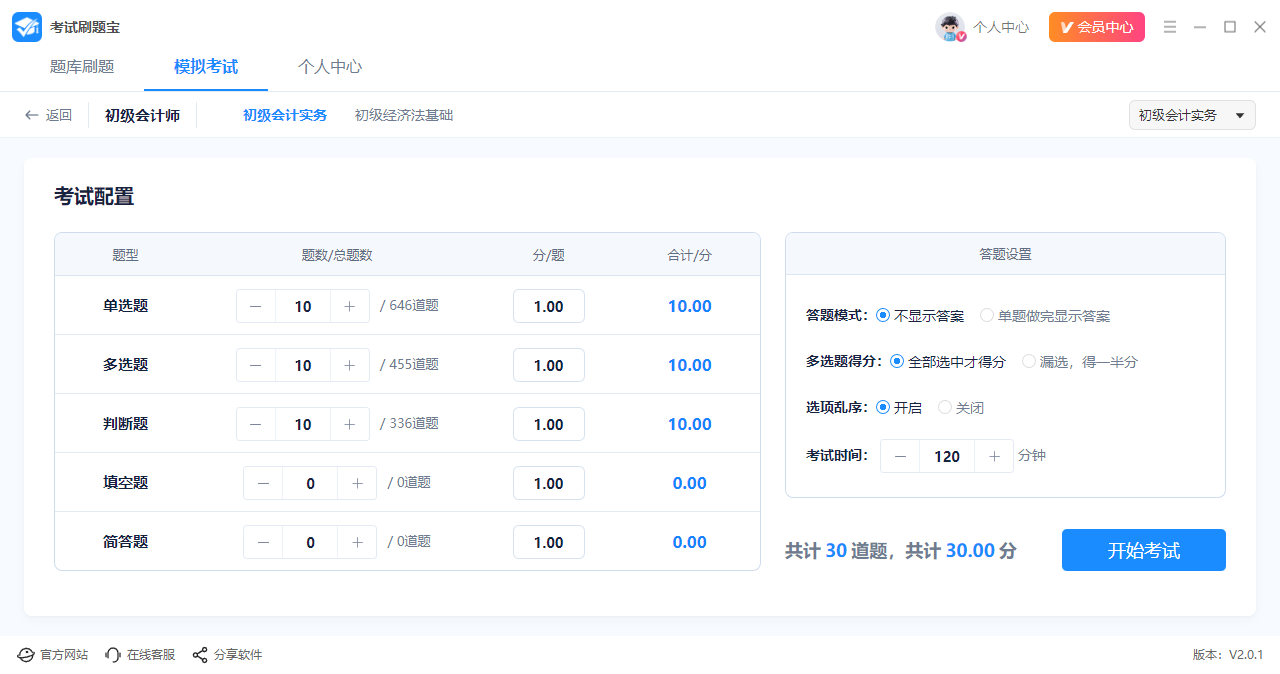Disable 选项乱序 with 关闭
This screenshot has width=1280, height=674.
(961, 407)
